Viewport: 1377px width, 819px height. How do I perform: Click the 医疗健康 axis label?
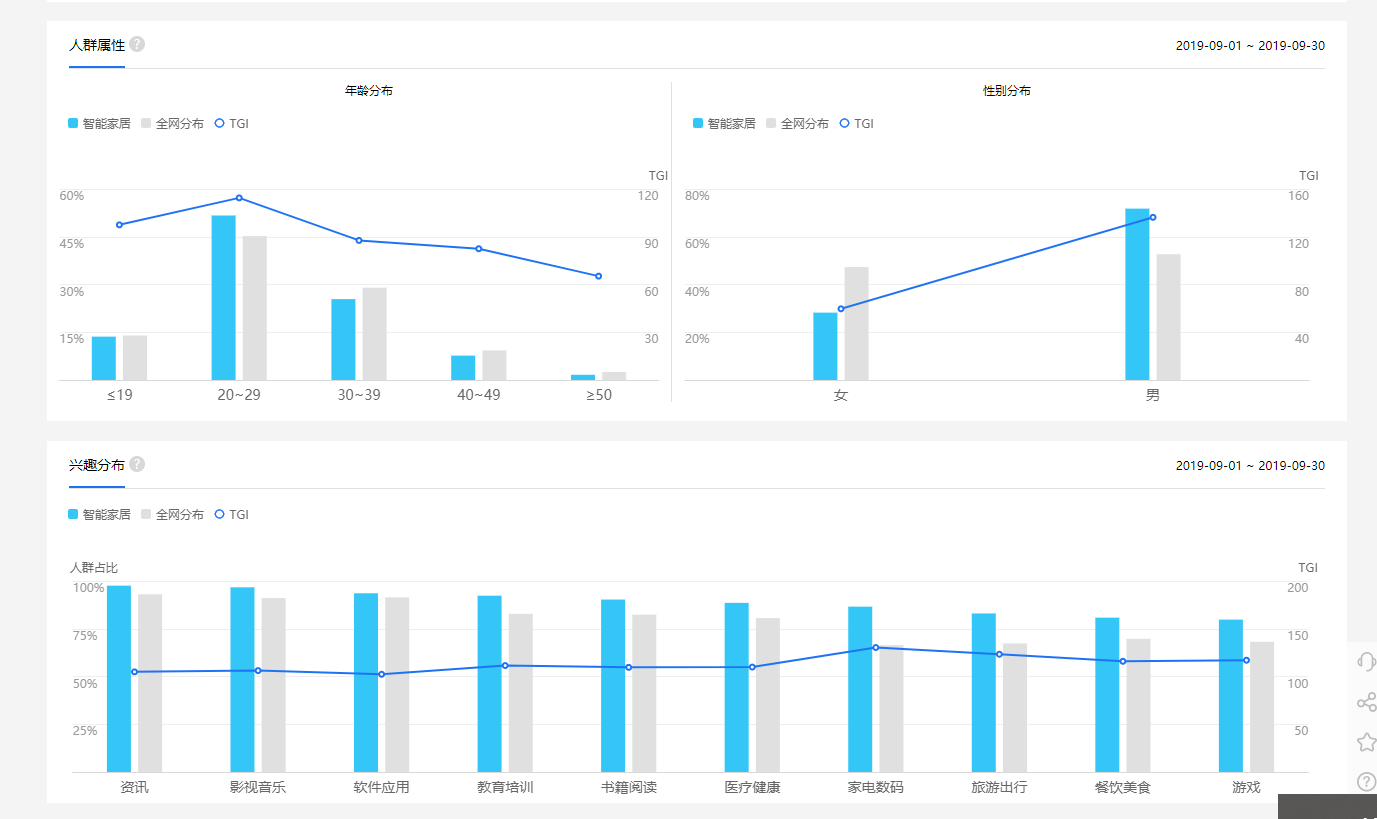click(752, 788)
